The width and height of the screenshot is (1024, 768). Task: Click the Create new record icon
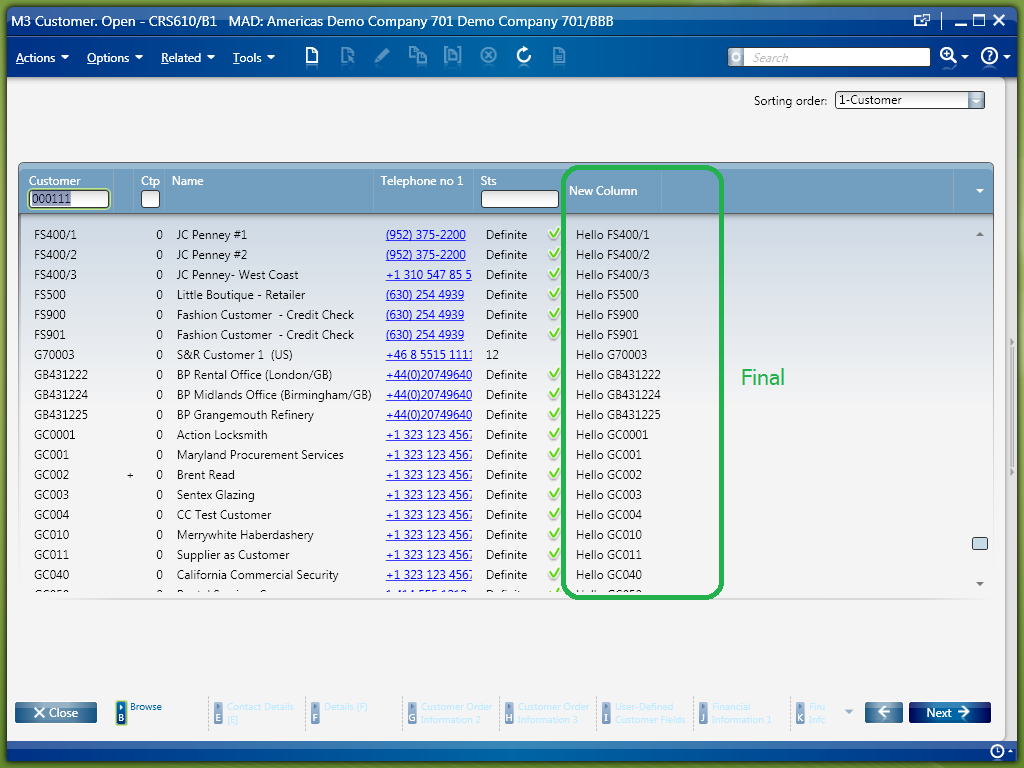312,56
